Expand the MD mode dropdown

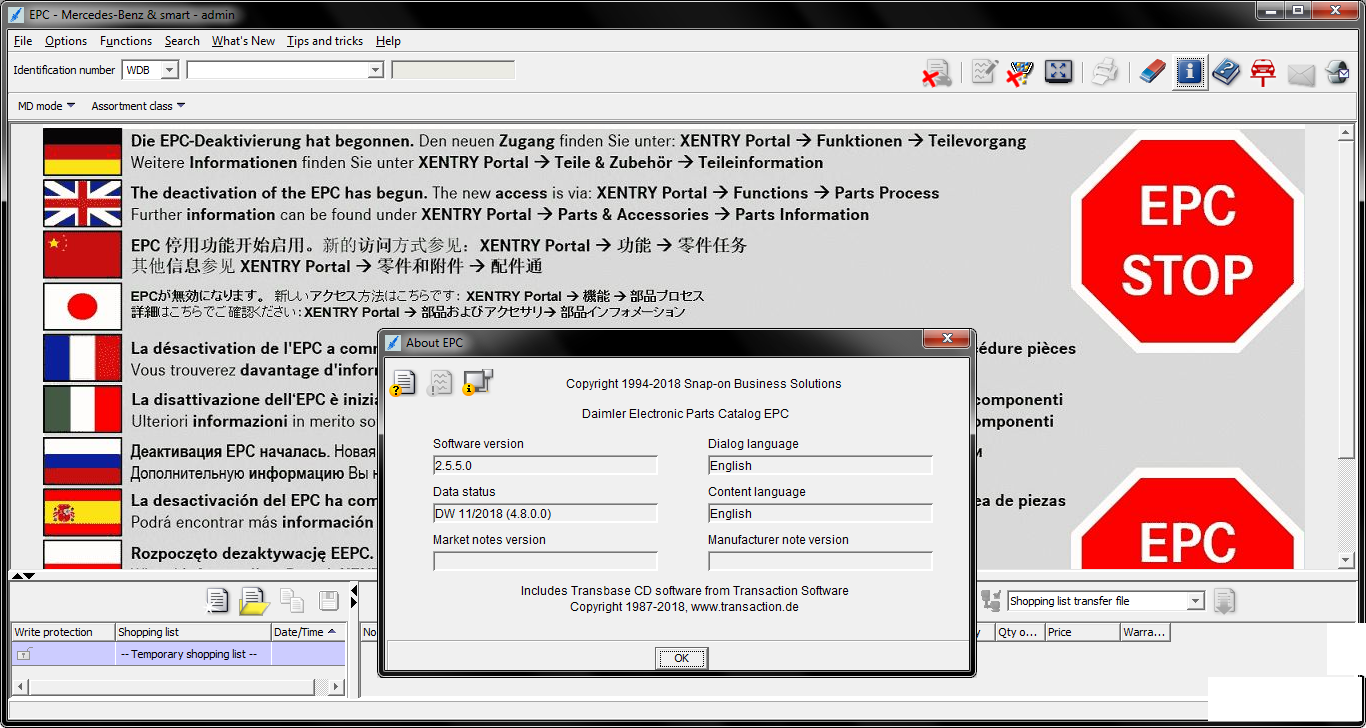point(45,105)
